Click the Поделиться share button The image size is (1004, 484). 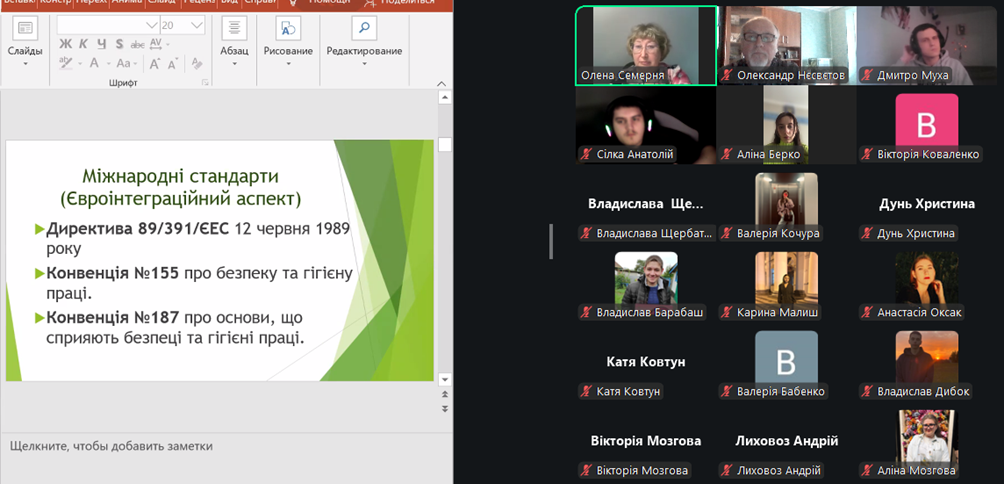406,3
